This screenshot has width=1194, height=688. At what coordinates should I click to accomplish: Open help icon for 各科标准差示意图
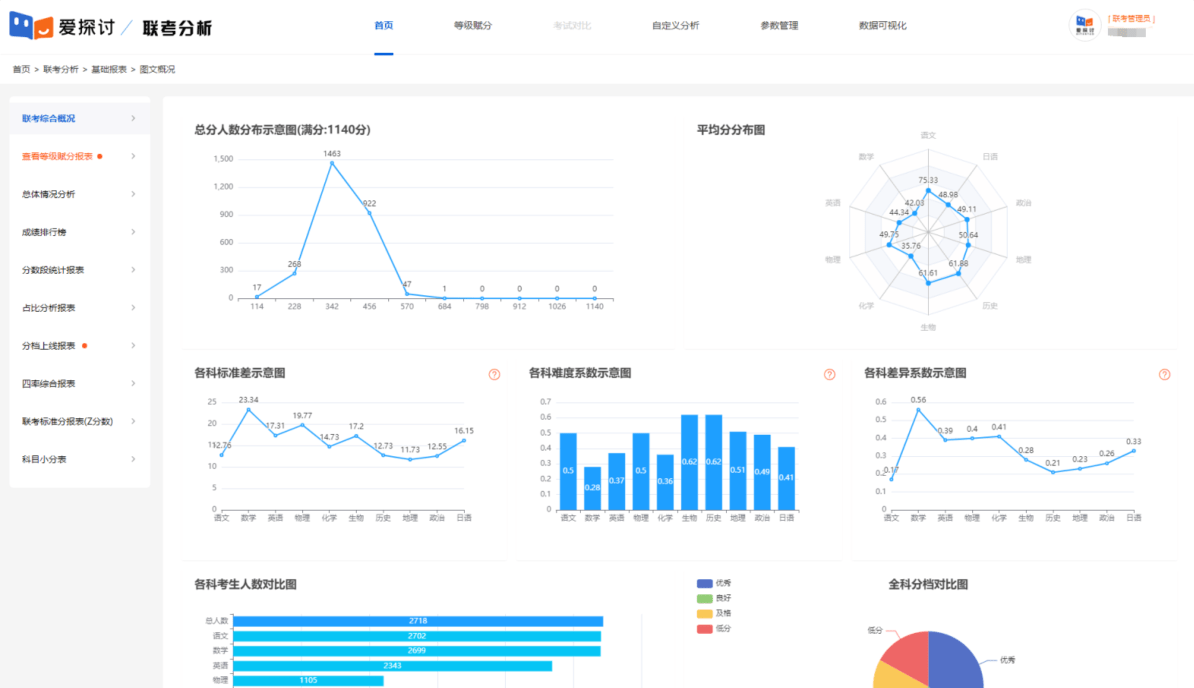pyautogui.click(x=494, y=374)
